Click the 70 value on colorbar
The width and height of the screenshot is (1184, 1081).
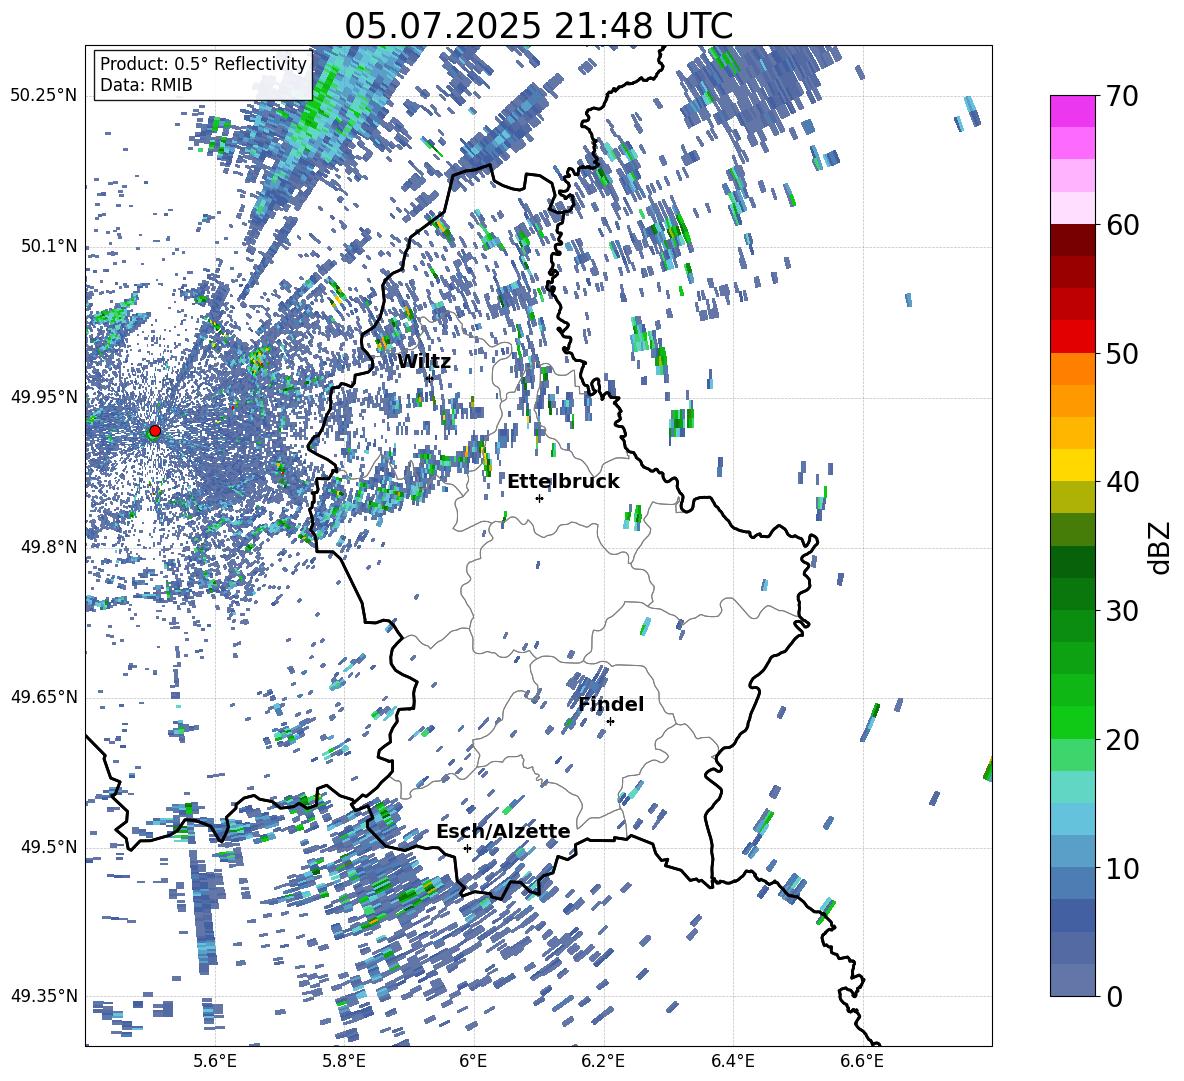pyautogui.click(x=1122, y=96)
